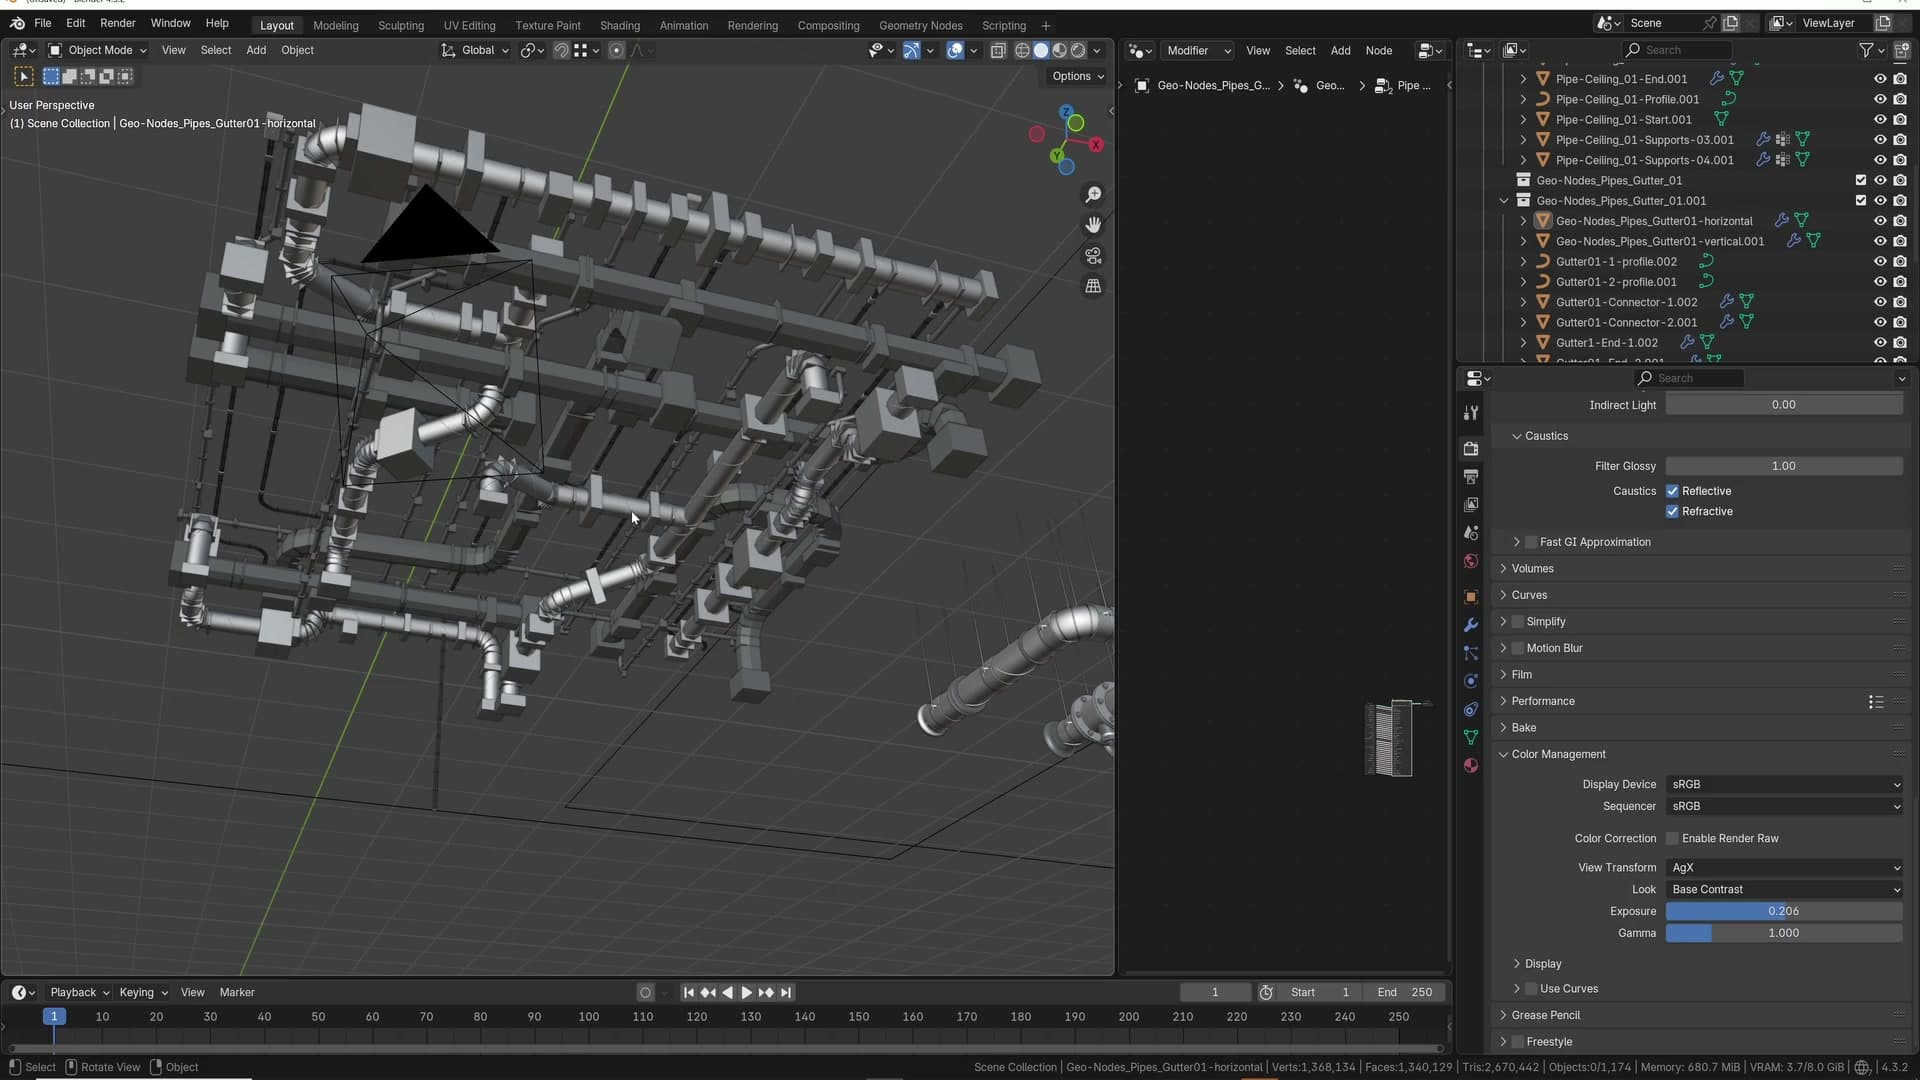Click the viewport zoom magnifier icon
The width and height of the screenshot is (1920, 1080).
tap(1093, 194)
